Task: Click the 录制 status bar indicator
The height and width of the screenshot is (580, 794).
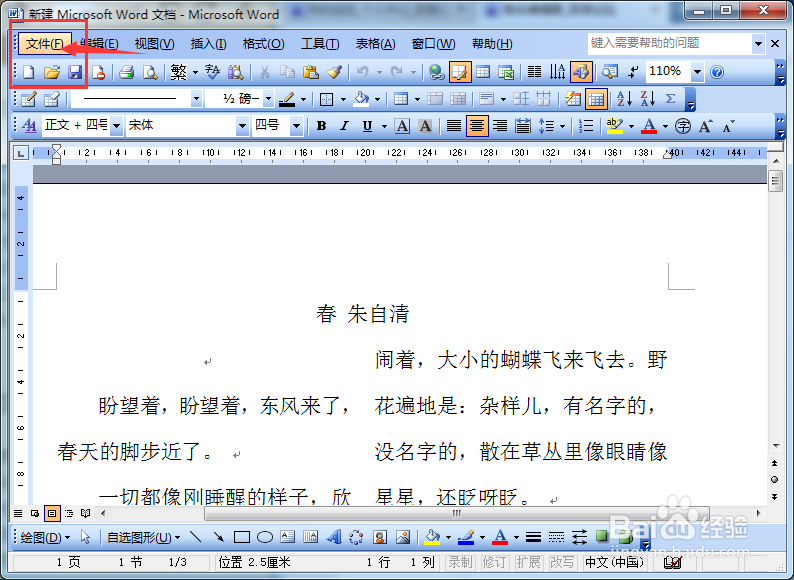Action: (x=460, y=562)
